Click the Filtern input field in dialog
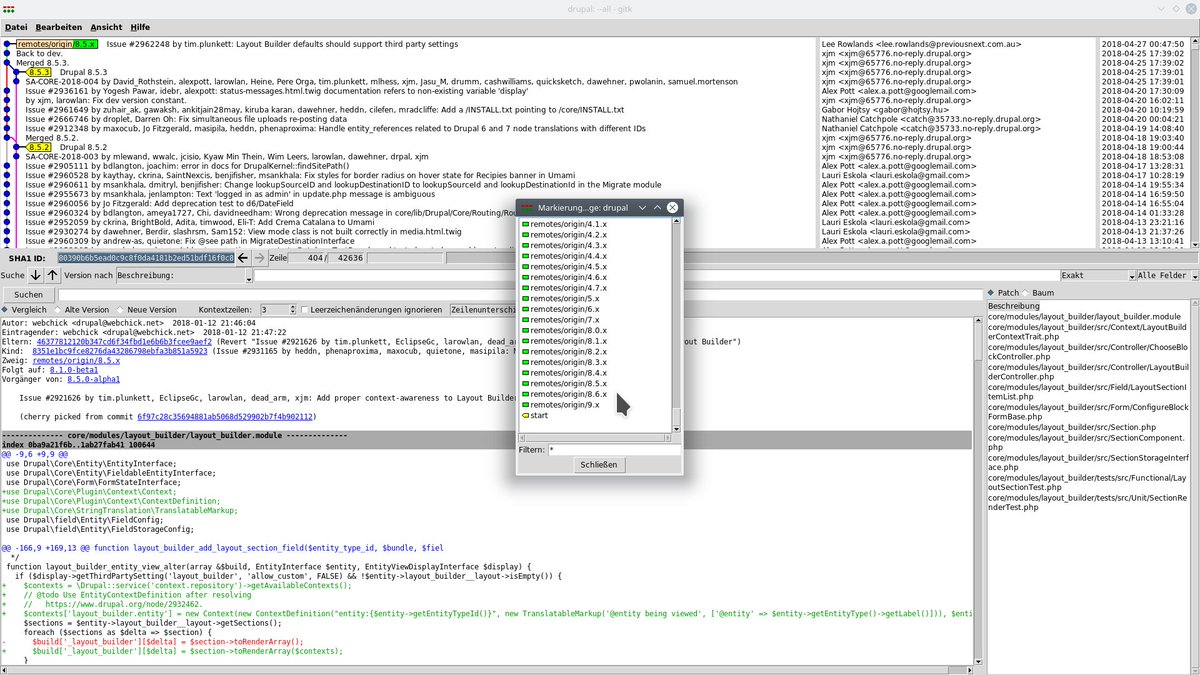 click(x=614, y=450)
